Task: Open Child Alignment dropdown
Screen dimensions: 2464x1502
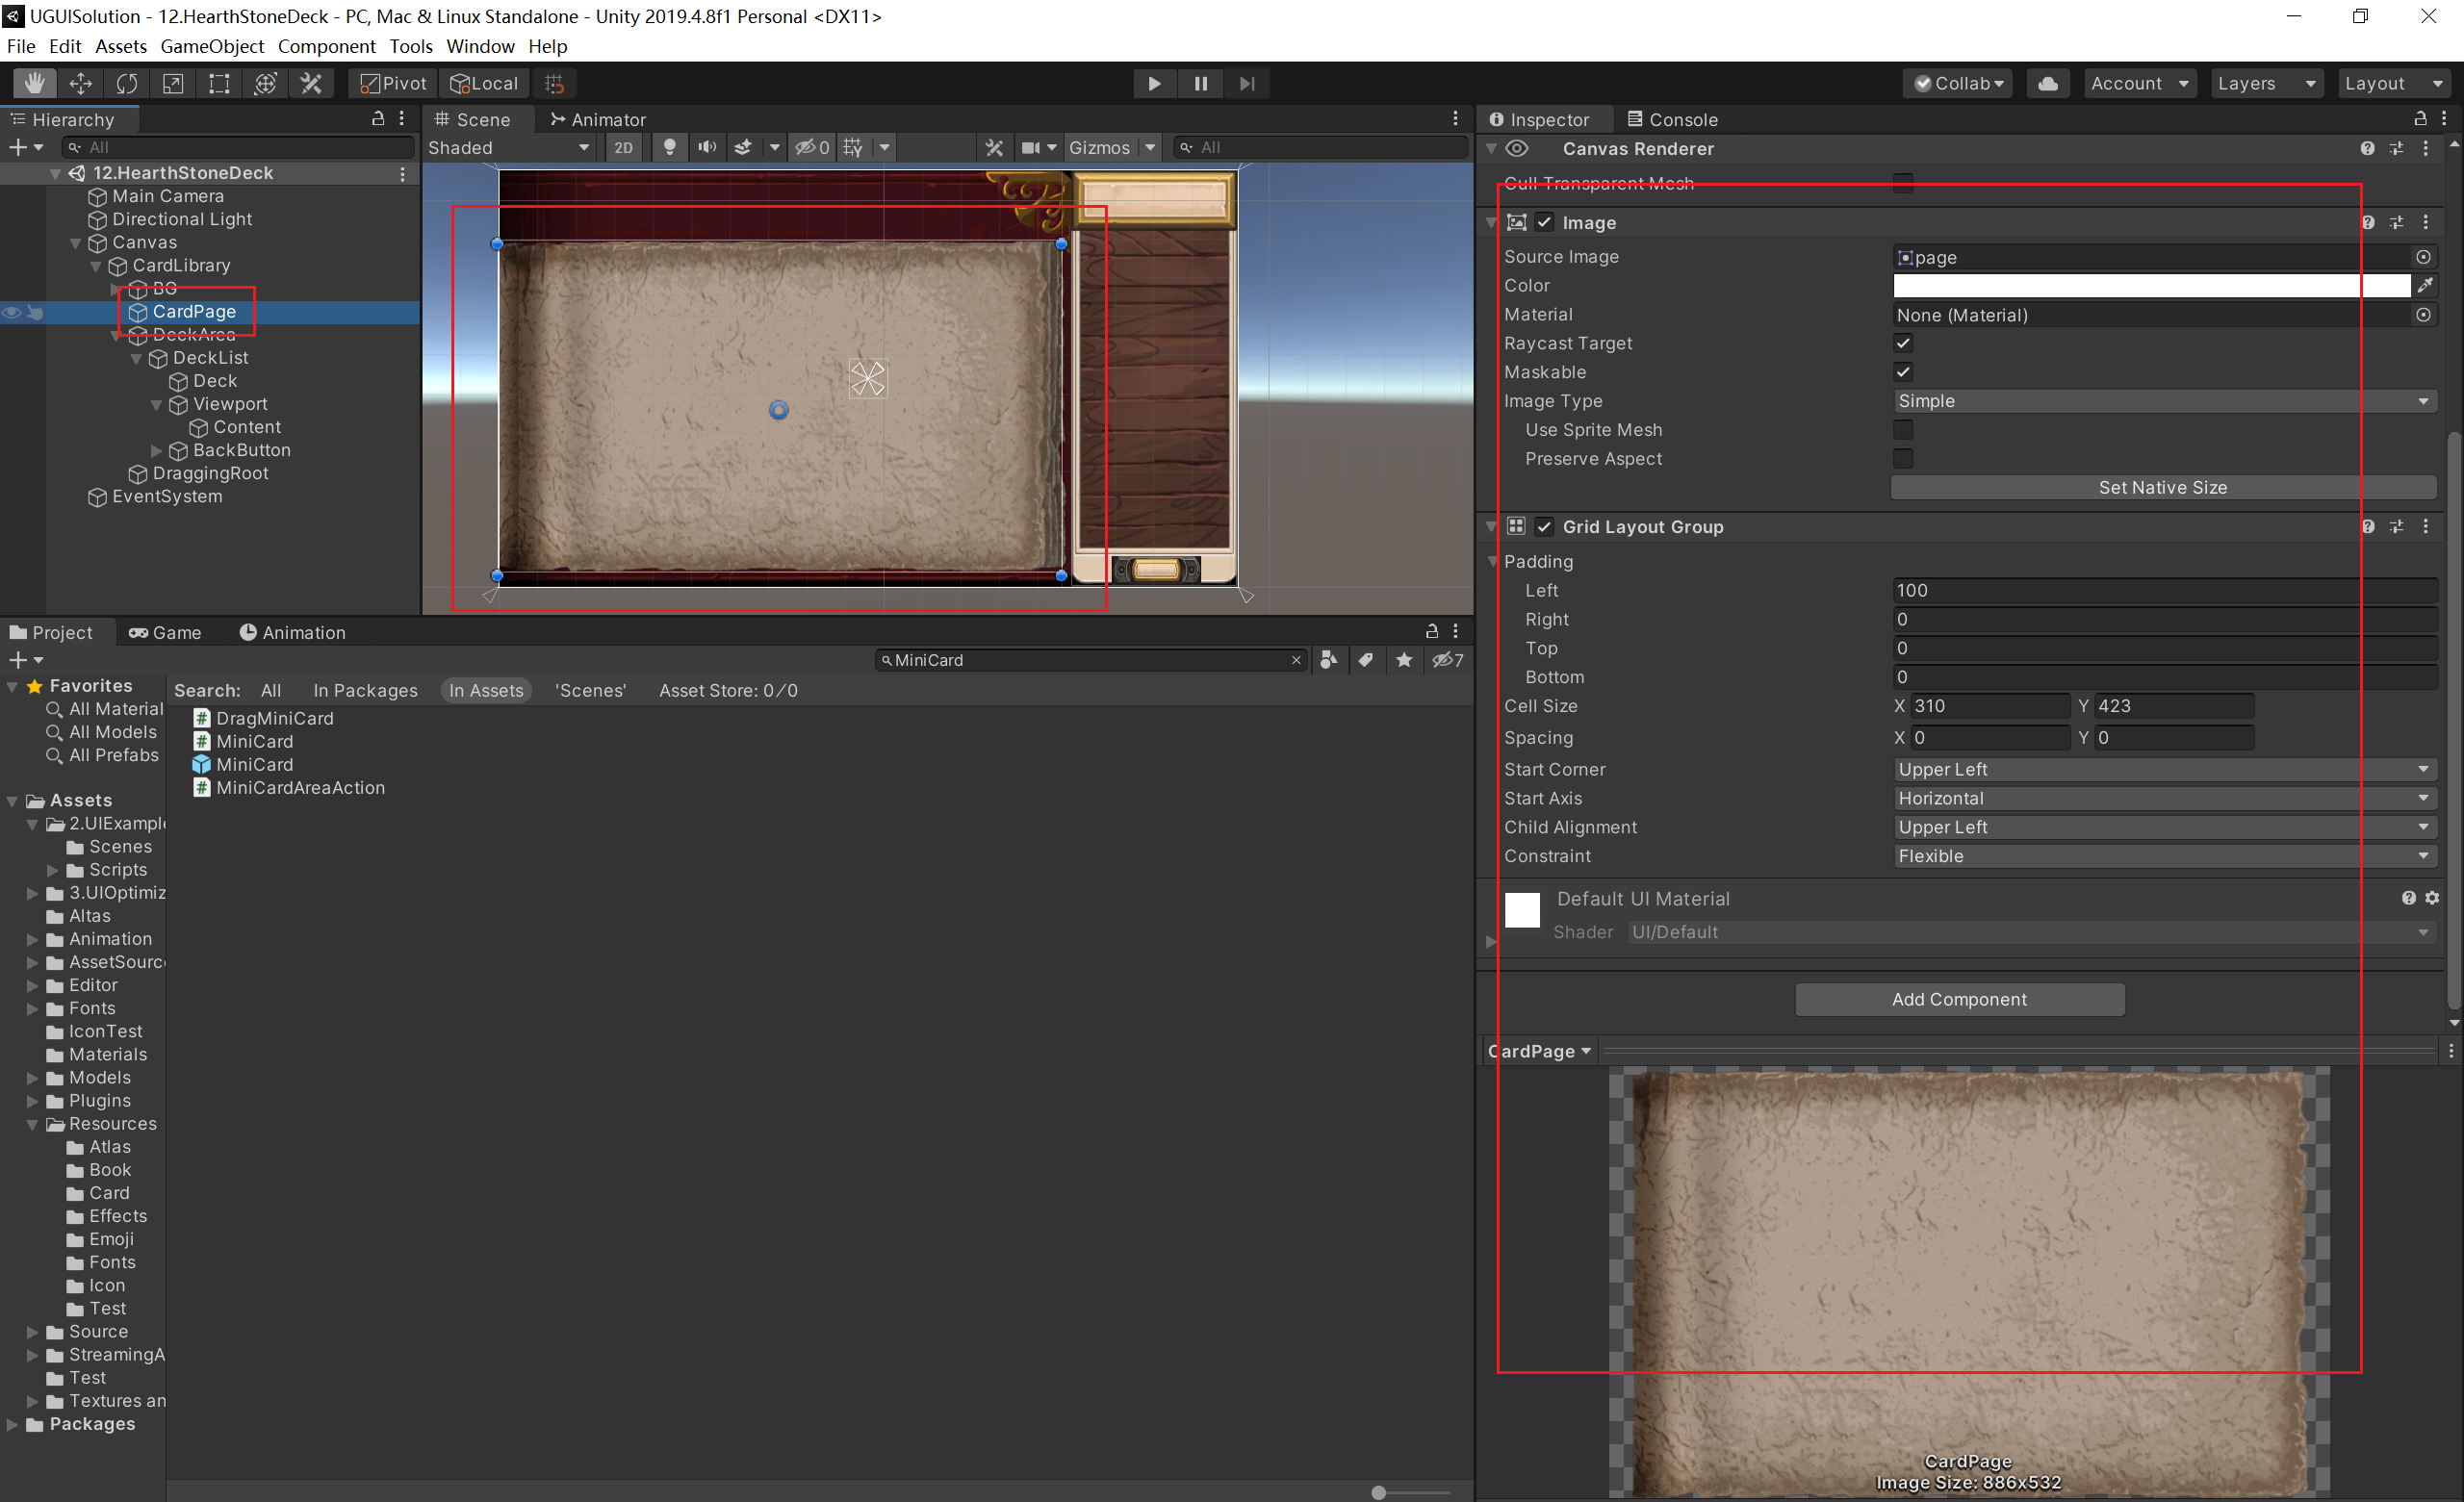Action: (2164, 828)
